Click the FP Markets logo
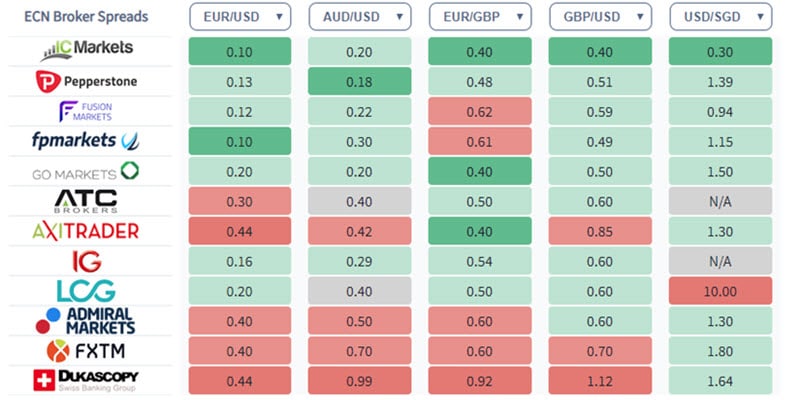 87,140
